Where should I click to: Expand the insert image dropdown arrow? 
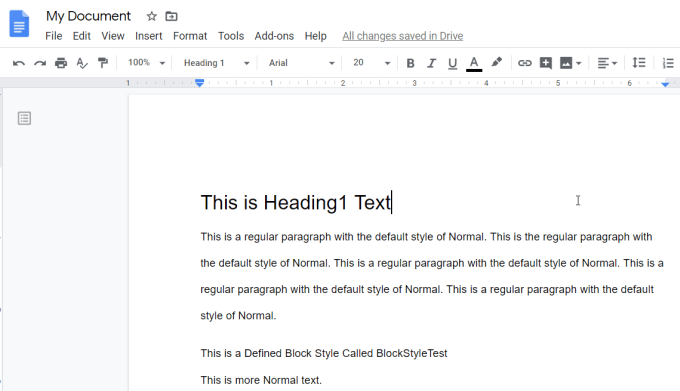[x=579, y=63]
